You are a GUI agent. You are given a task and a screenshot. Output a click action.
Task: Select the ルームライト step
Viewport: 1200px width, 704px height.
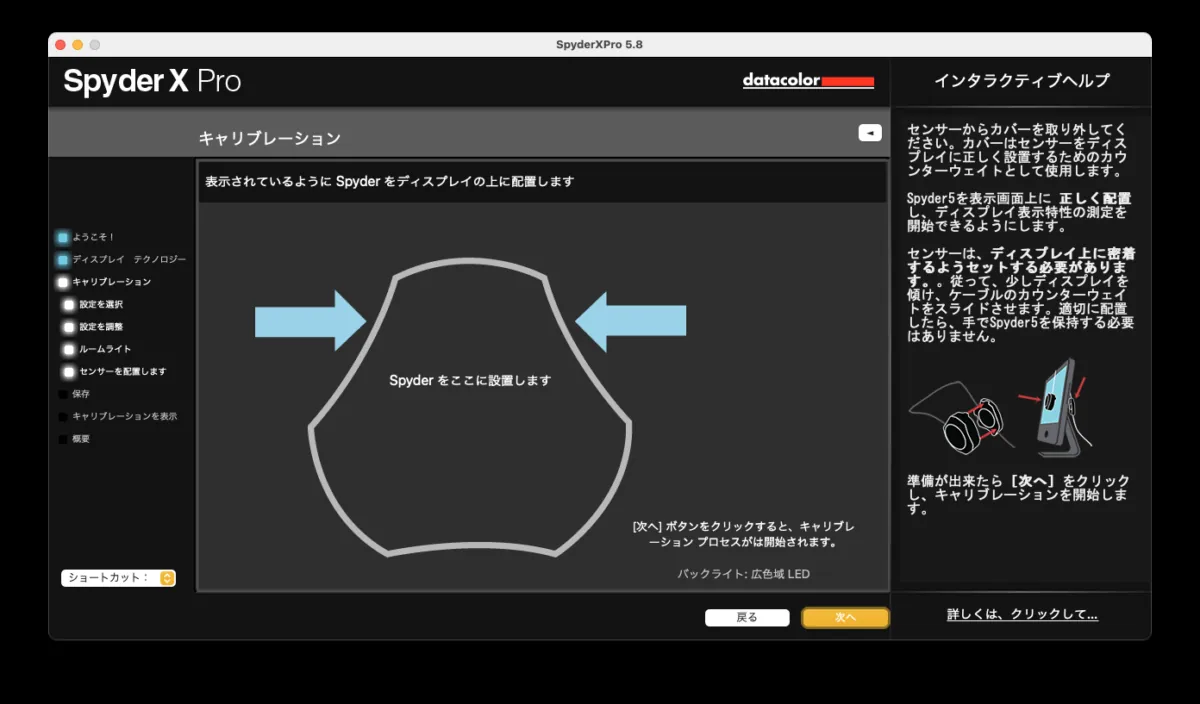coord(69,350)
